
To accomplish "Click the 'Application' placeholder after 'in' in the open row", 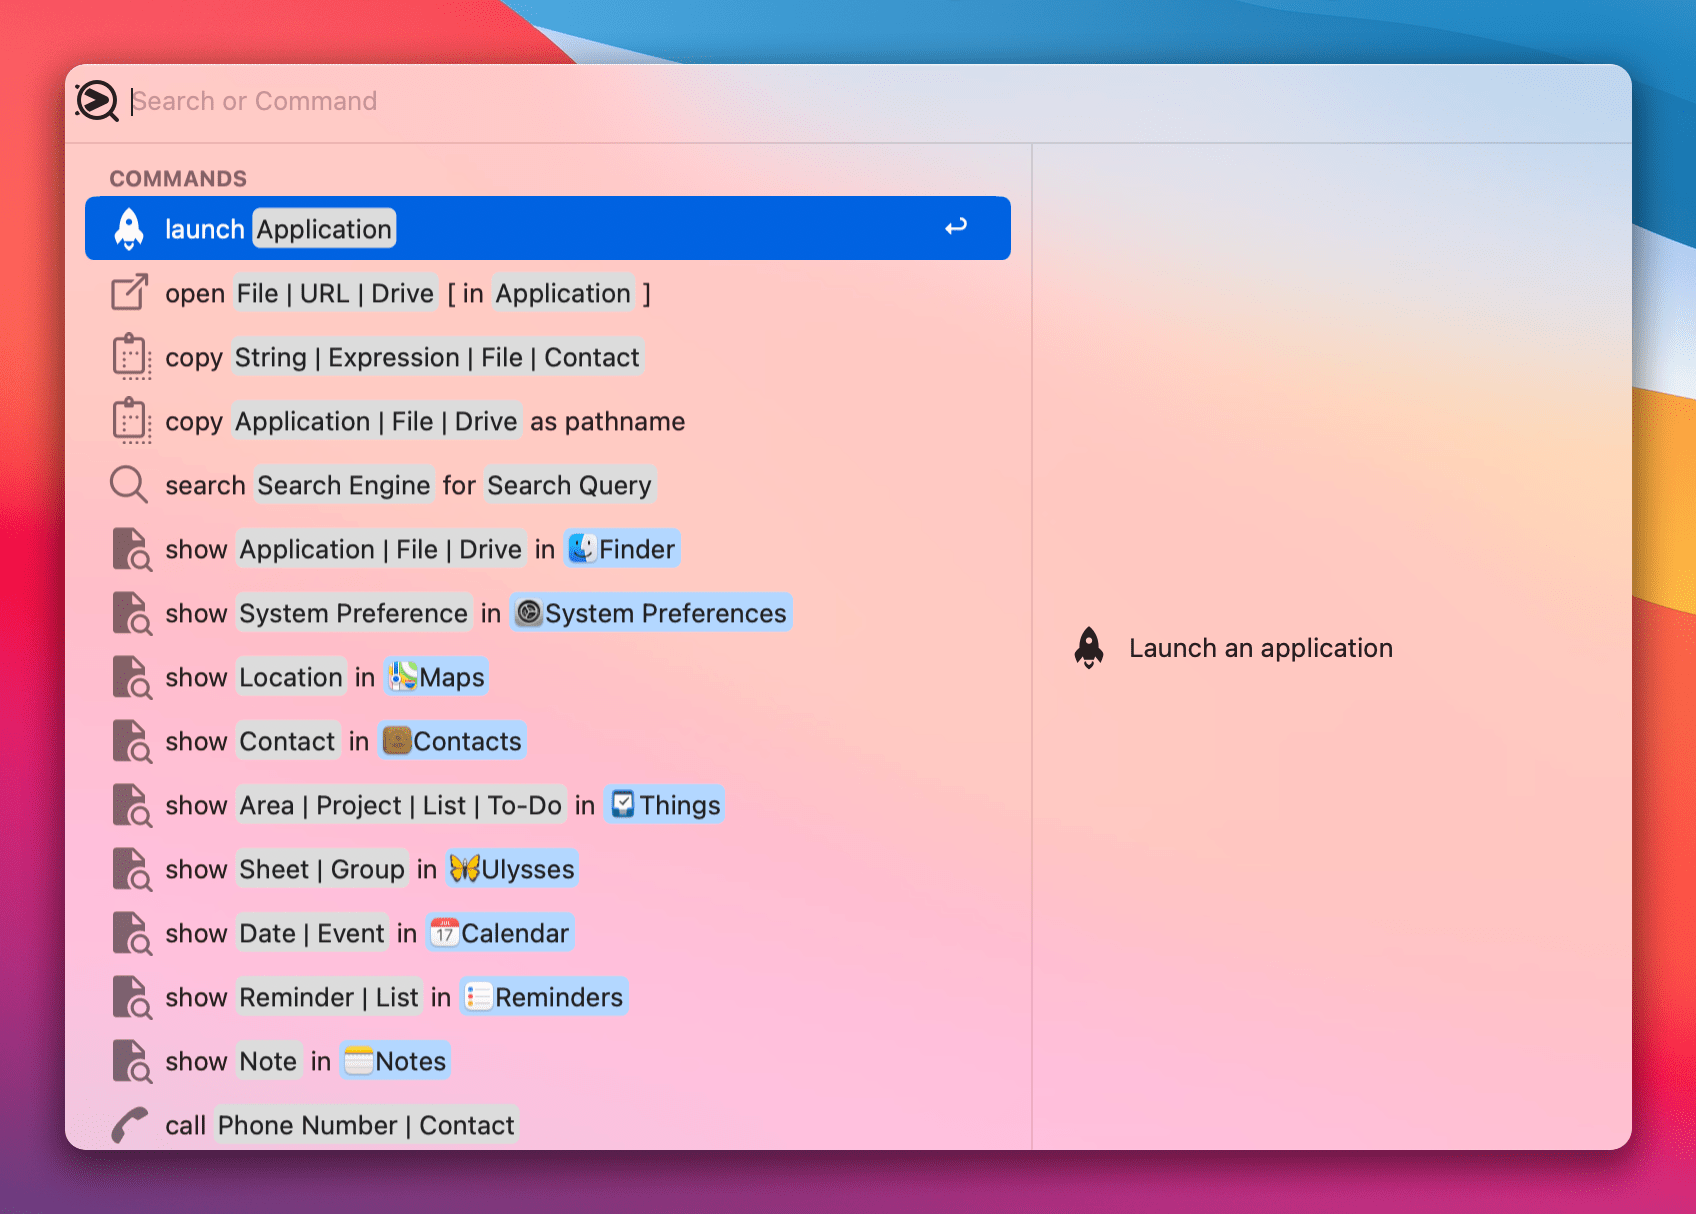I will 563,293.
